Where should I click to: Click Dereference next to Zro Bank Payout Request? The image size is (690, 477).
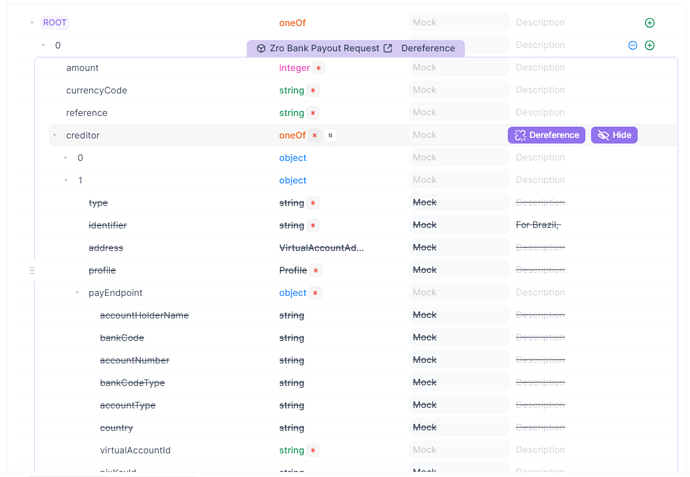tap(428, 48)
